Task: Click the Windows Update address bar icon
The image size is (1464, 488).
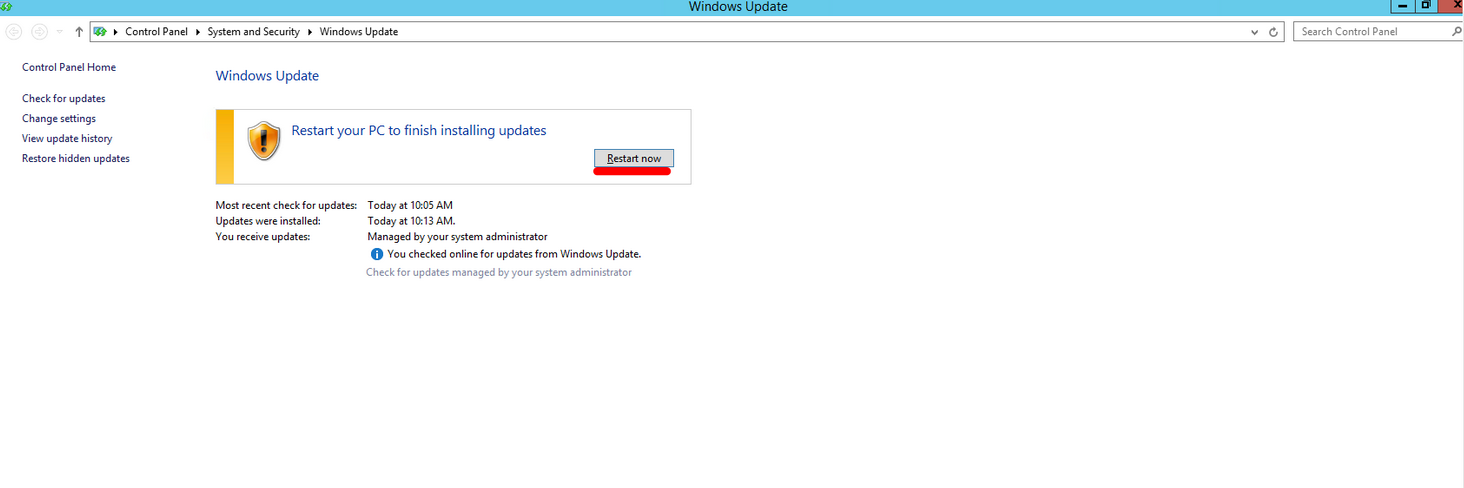Action: tap(100, 32)
